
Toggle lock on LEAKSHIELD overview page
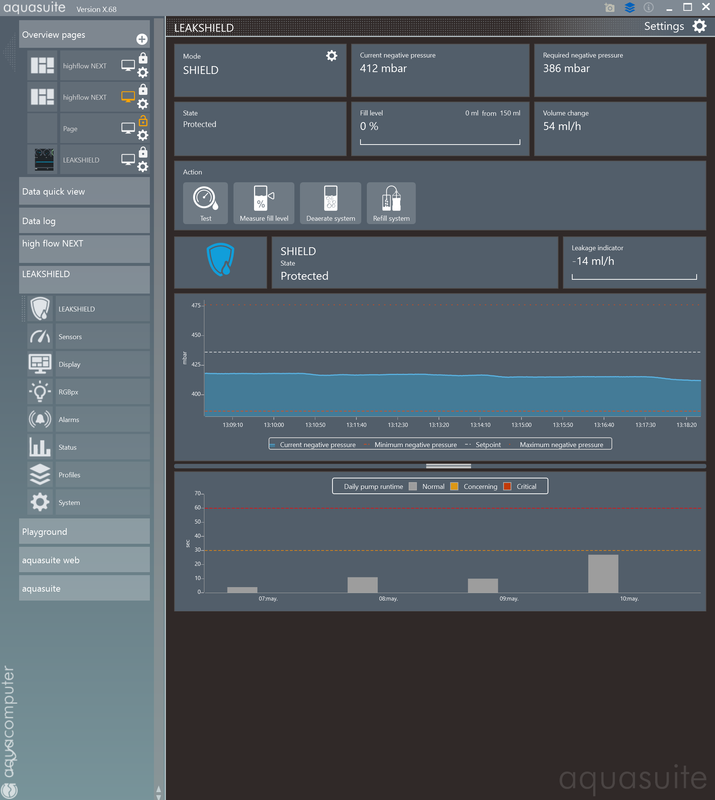tap(143, 152)
